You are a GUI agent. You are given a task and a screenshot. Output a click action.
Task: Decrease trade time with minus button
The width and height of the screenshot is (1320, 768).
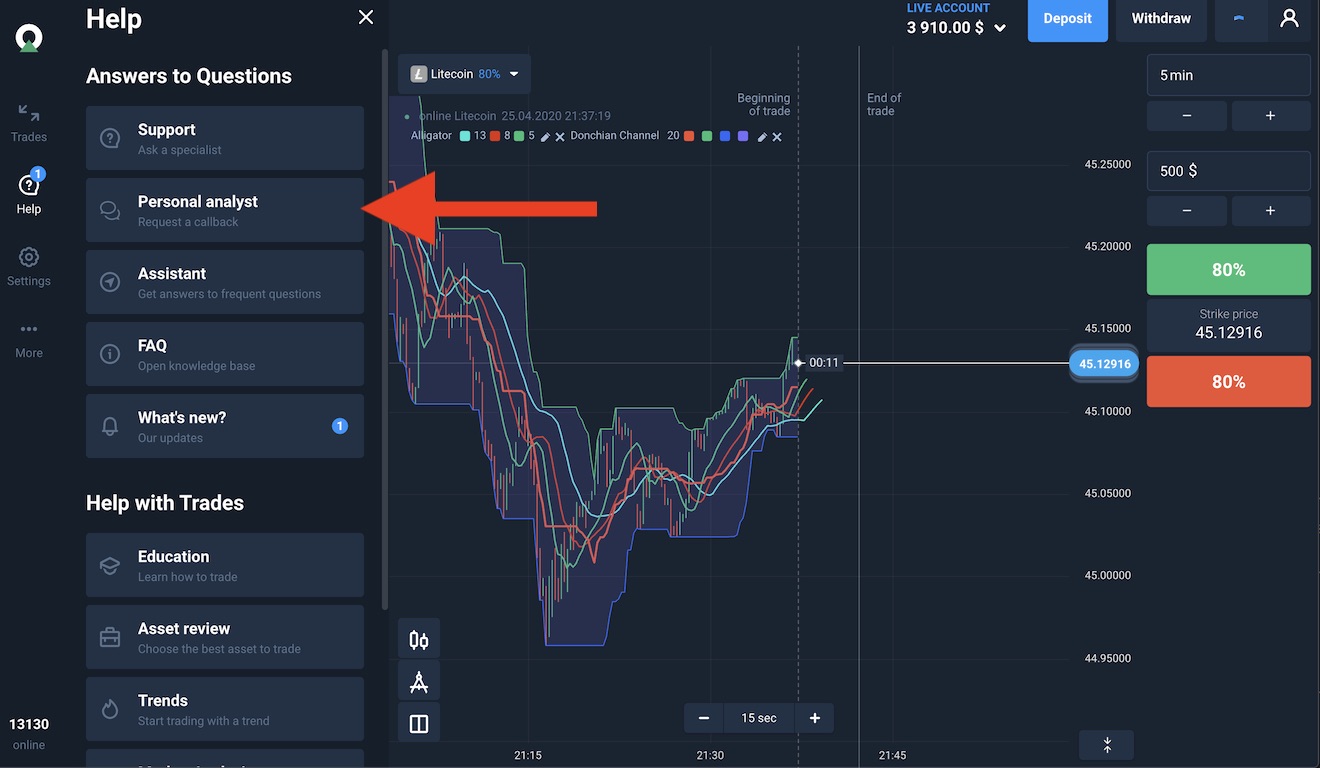(1186, 116)
